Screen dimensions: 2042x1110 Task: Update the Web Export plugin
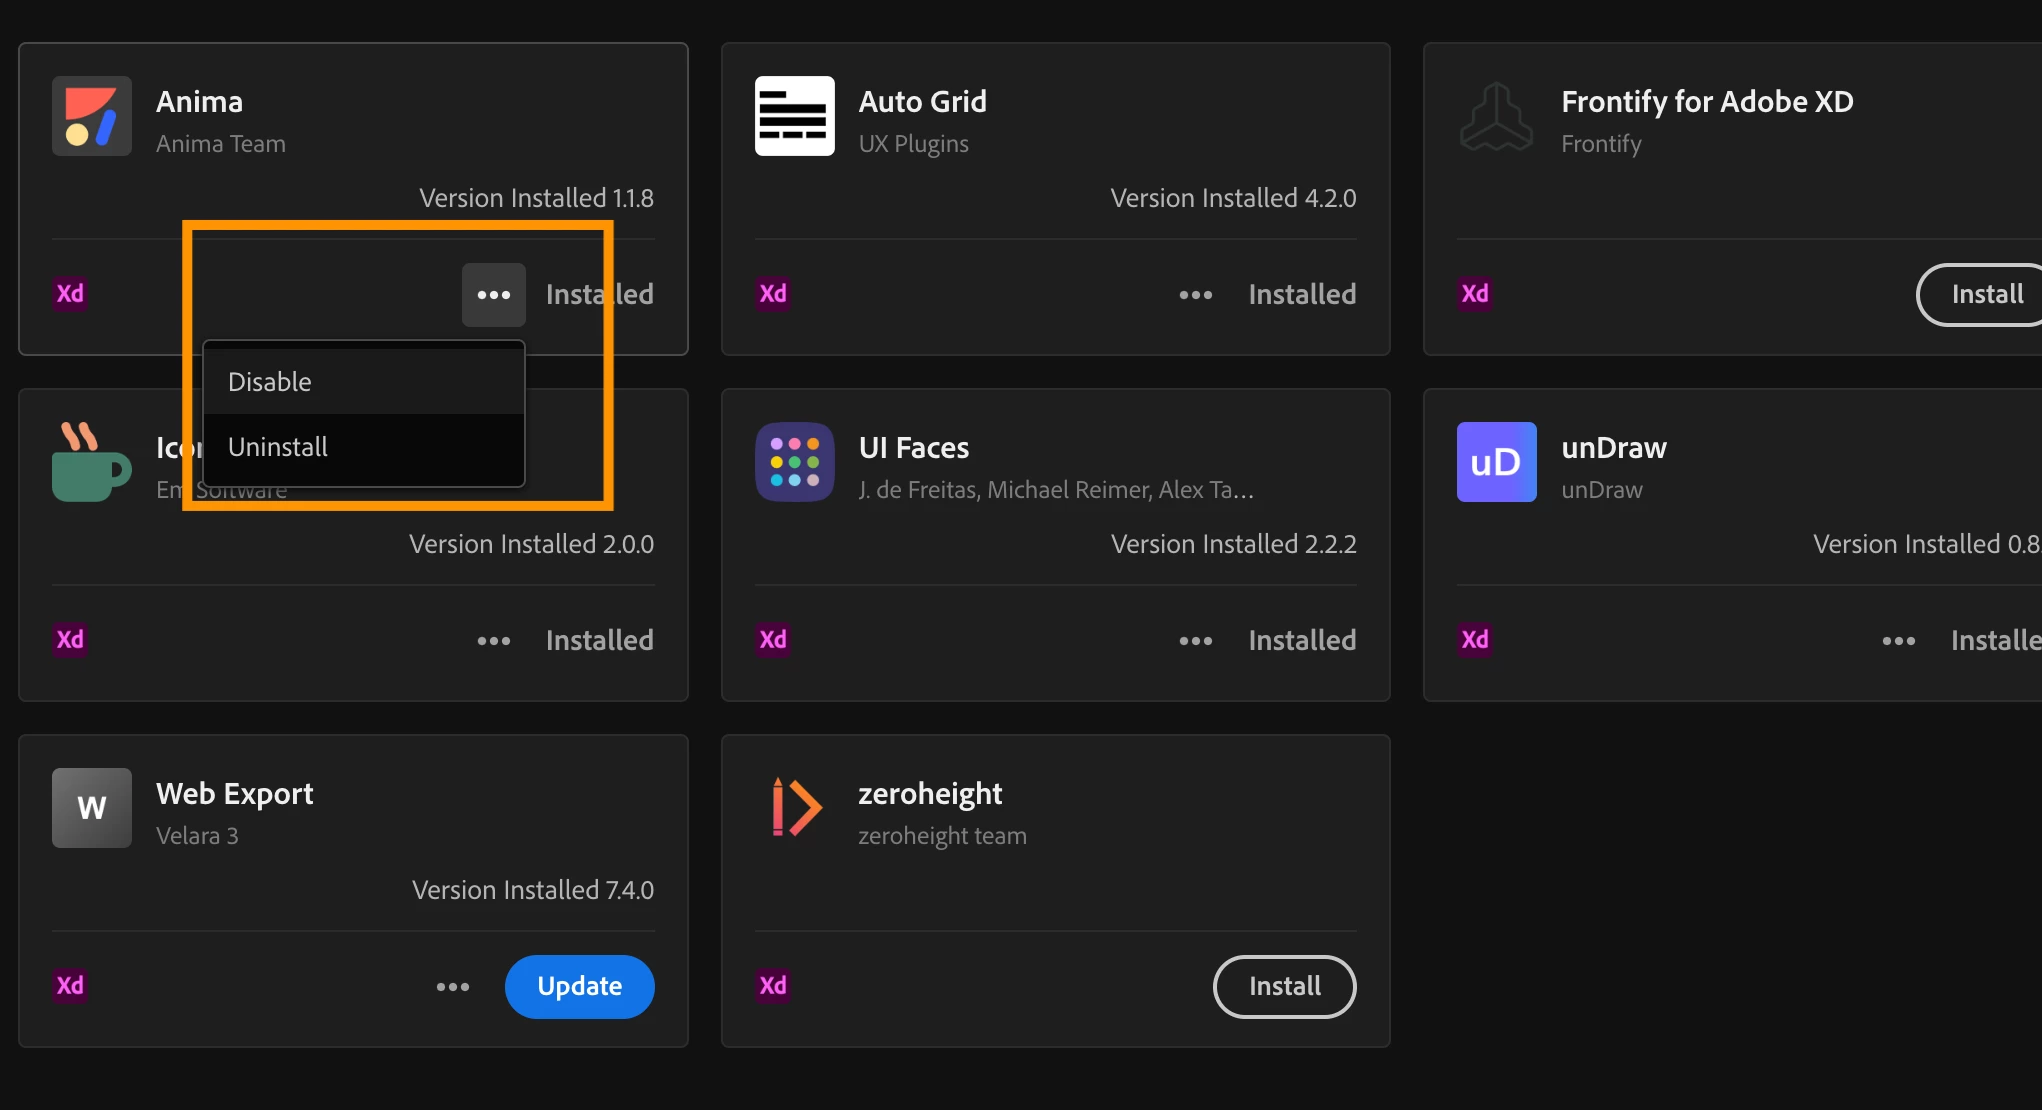tap(579, 987)
